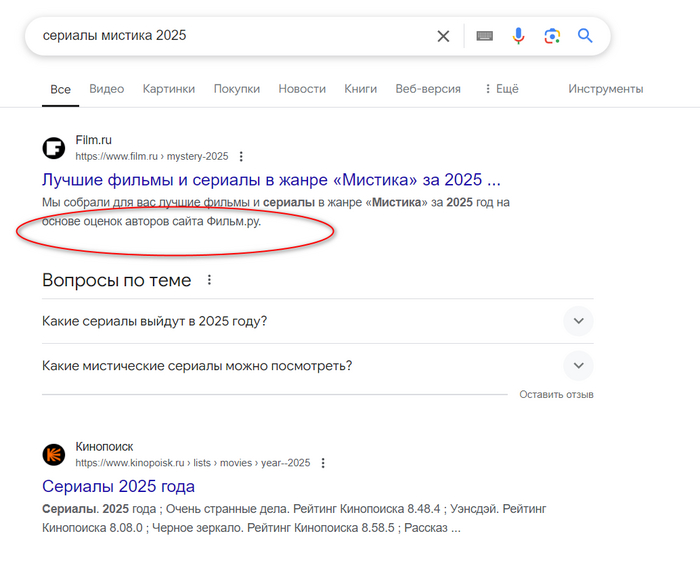Start voice search with the microphone icon
Viewport: 700px width, 561px height.
pyautogui.click(x=518, y=36)
